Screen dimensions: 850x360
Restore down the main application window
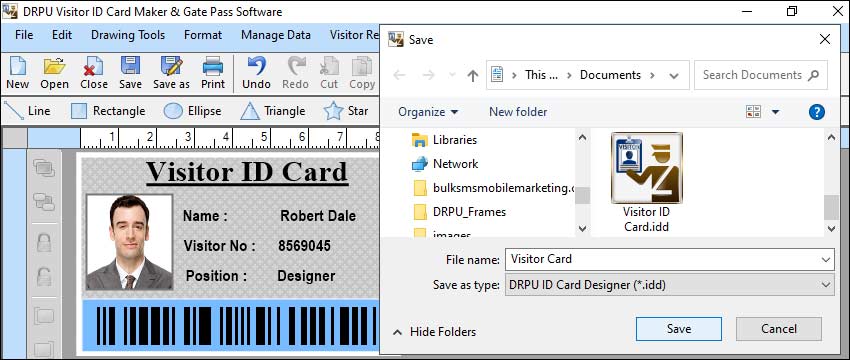792,11
